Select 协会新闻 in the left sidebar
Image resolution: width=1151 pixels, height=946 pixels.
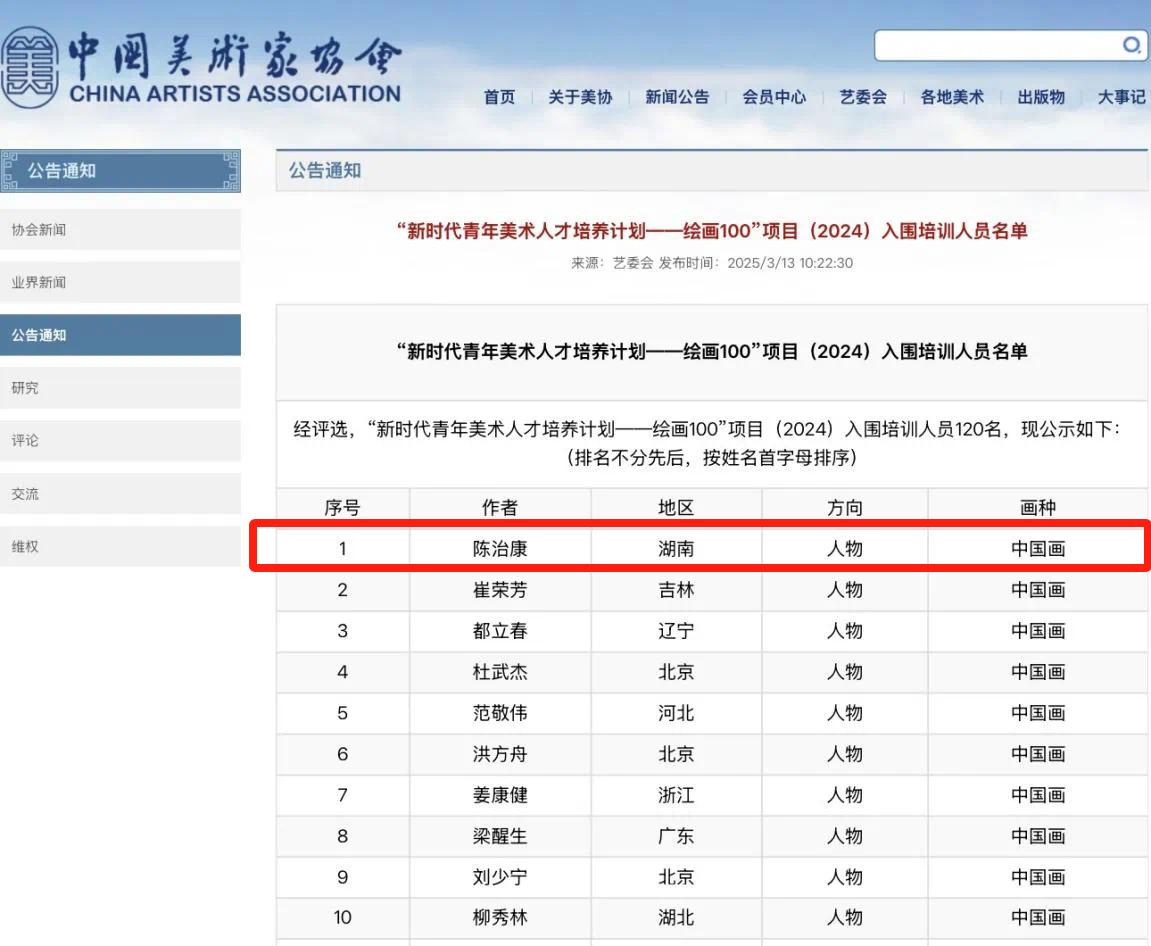(120, 229)
